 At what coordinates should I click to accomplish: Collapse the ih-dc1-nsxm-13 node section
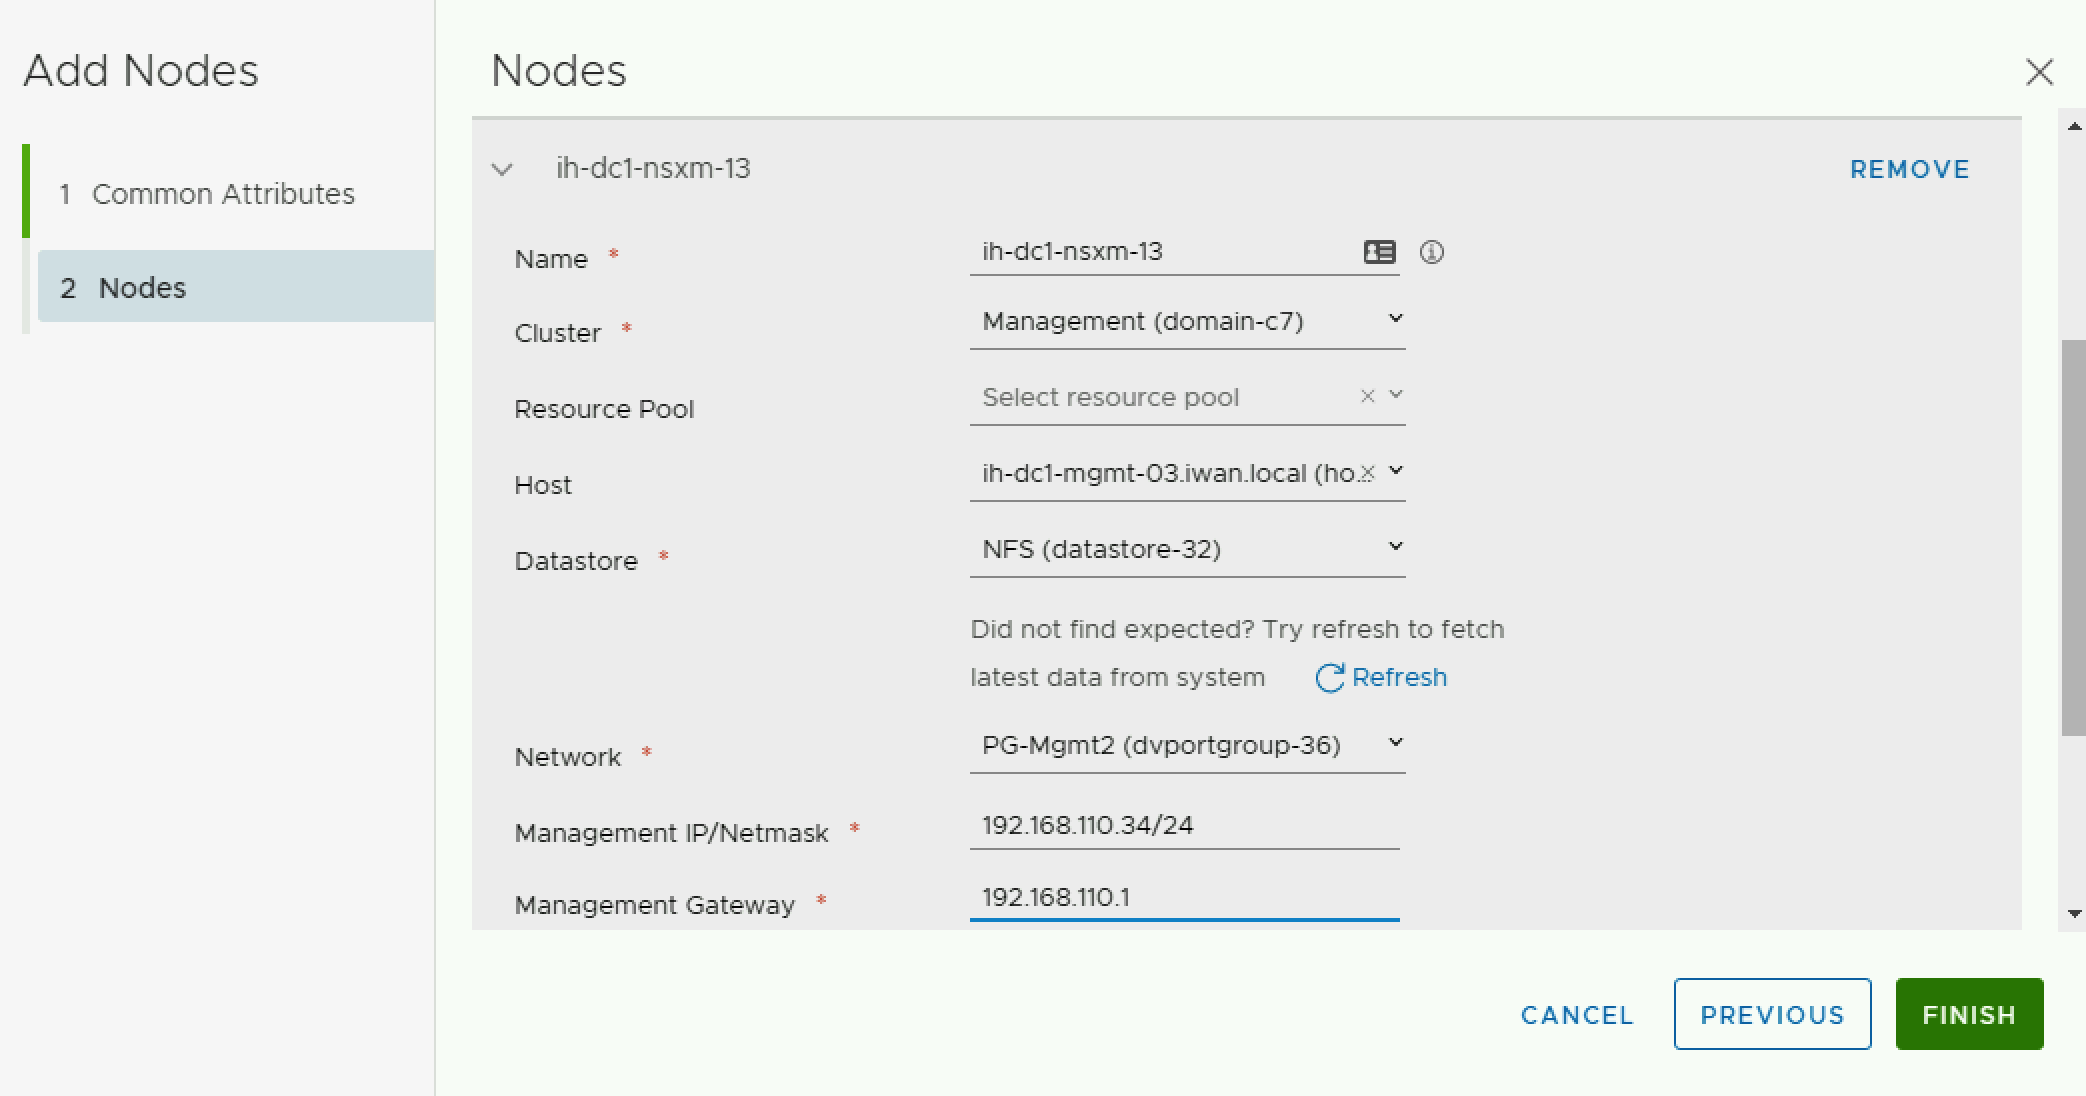point(502,169)
